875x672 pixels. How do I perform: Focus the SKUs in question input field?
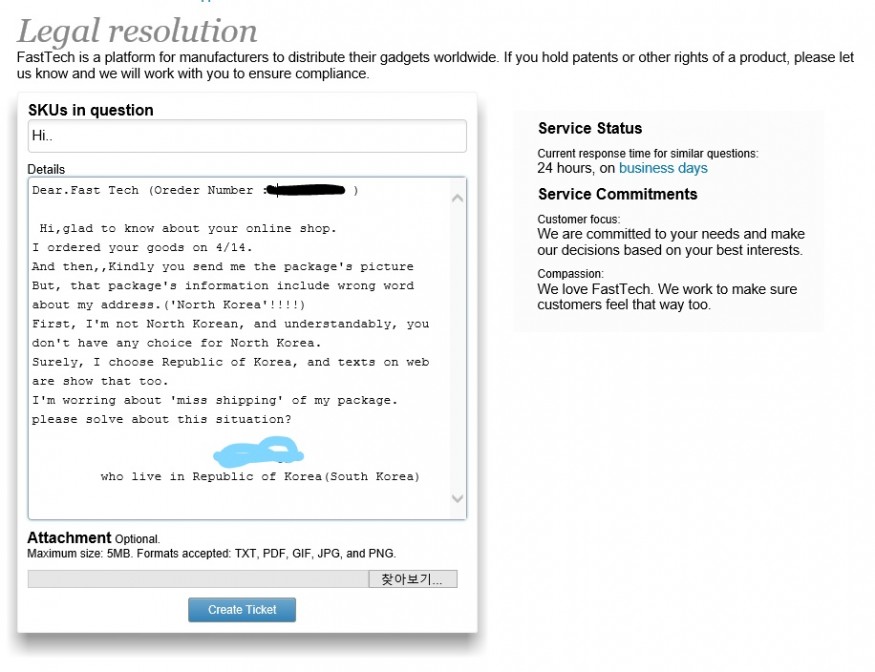click(246, 136)
